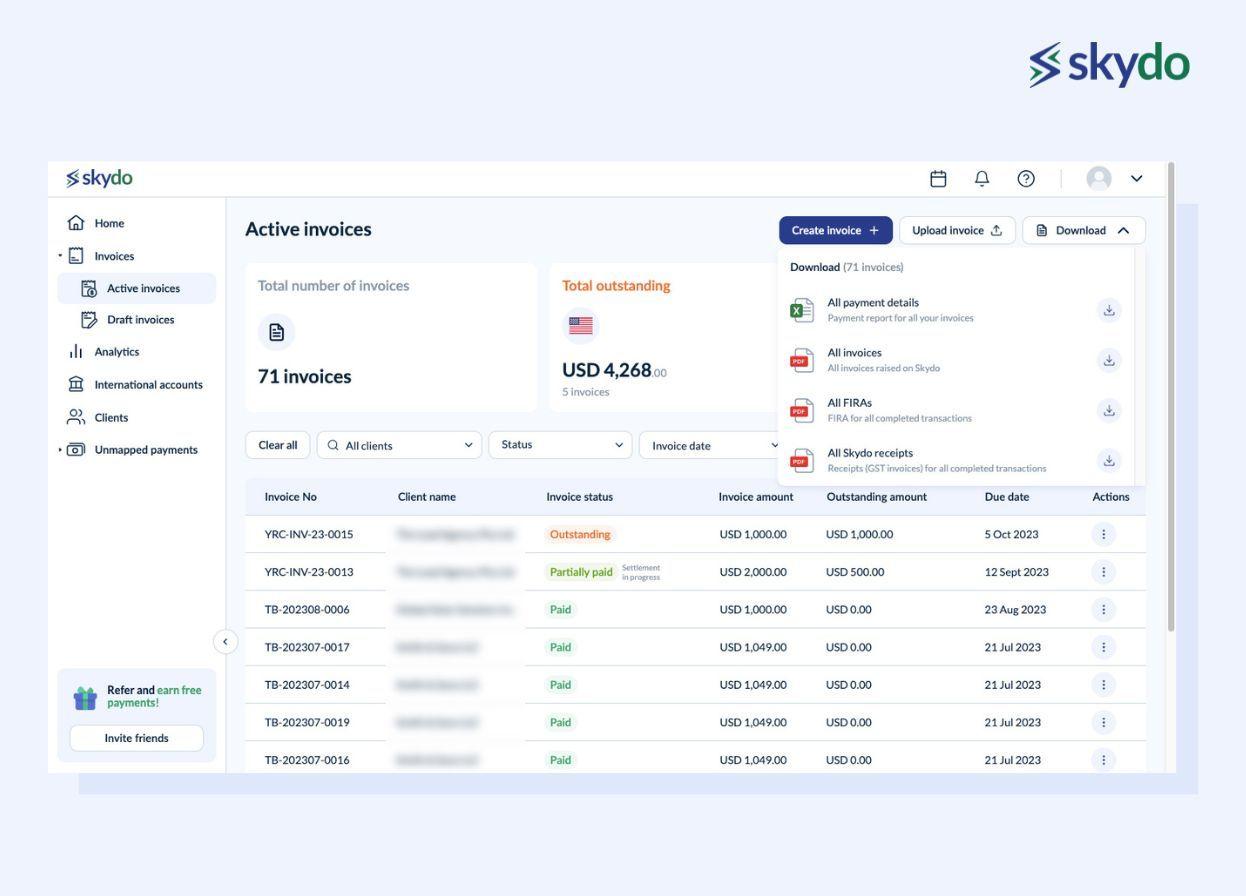Click the Invite friends button
Viewport: 1246px width, 896px height.
click(135, 738)
